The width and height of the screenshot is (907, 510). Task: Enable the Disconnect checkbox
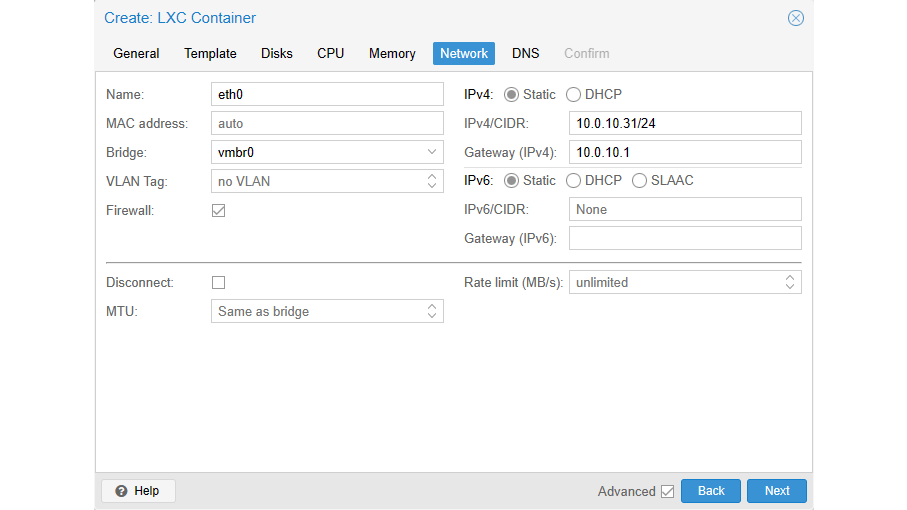(x=219, y=283)
